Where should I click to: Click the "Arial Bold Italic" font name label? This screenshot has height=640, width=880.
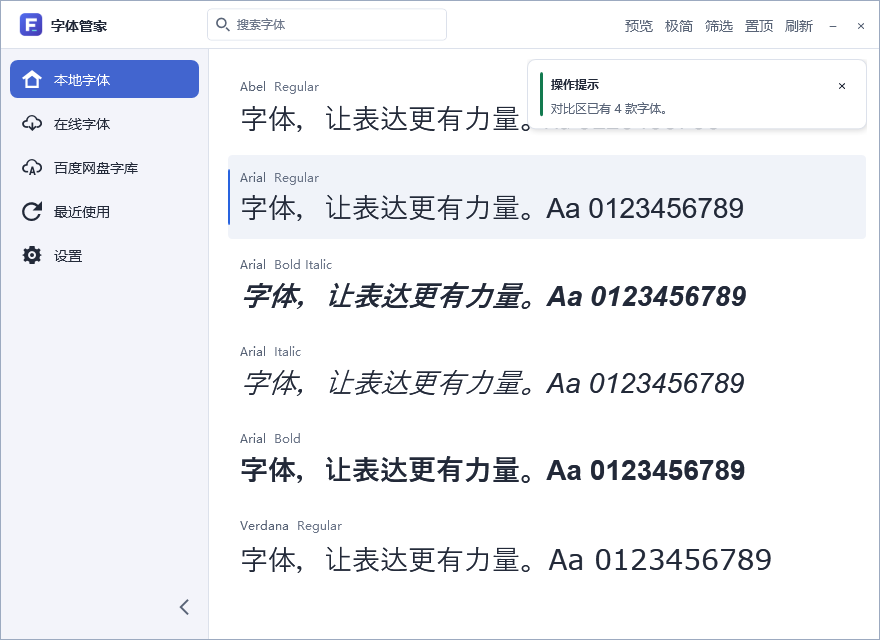pyautogui.click(x=286, y=265)
